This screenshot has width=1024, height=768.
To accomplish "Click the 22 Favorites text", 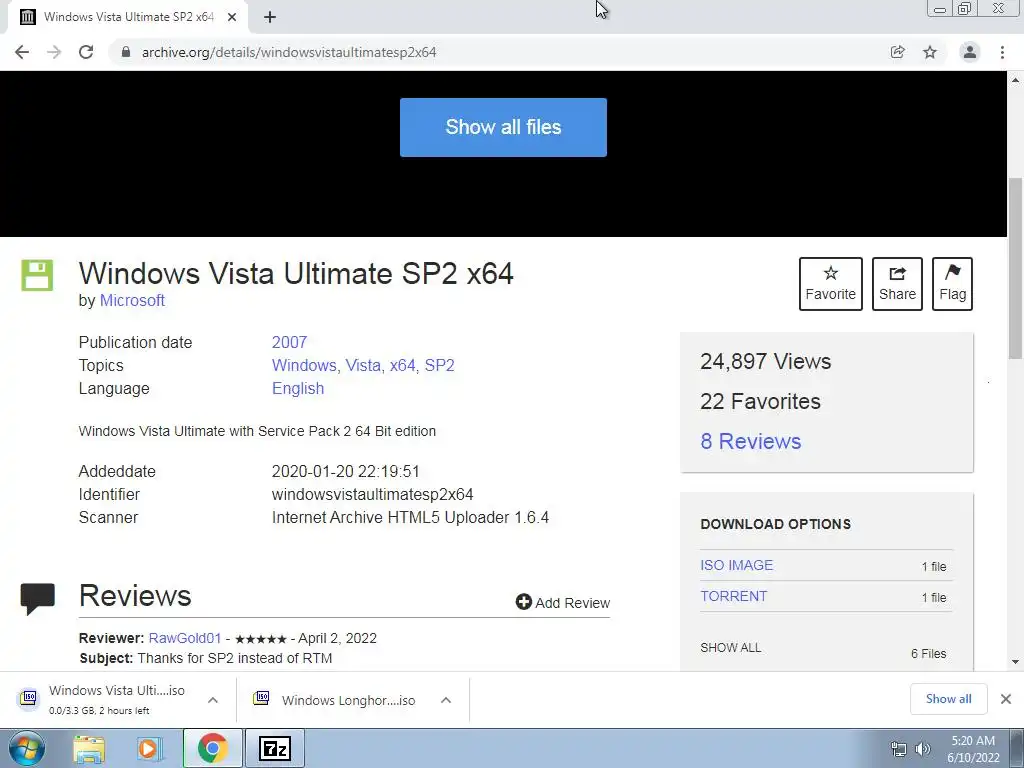I will (x=760, y=402).
